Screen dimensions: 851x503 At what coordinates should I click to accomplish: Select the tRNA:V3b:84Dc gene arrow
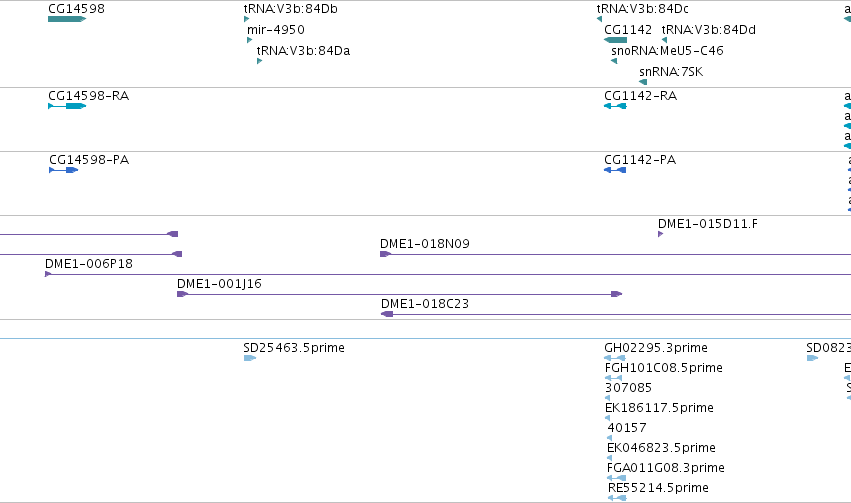click(599, 19)
